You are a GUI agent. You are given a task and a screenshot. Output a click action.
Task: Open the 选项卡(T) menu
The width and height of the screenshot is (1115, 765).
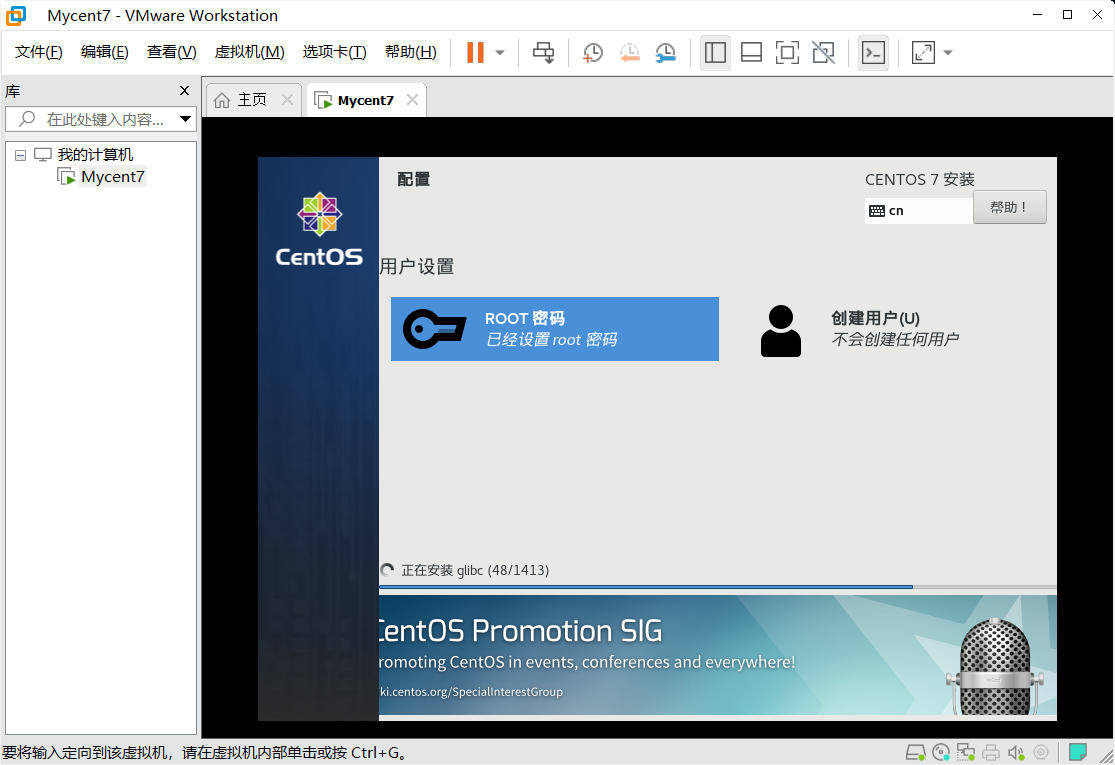click(334, 52)
